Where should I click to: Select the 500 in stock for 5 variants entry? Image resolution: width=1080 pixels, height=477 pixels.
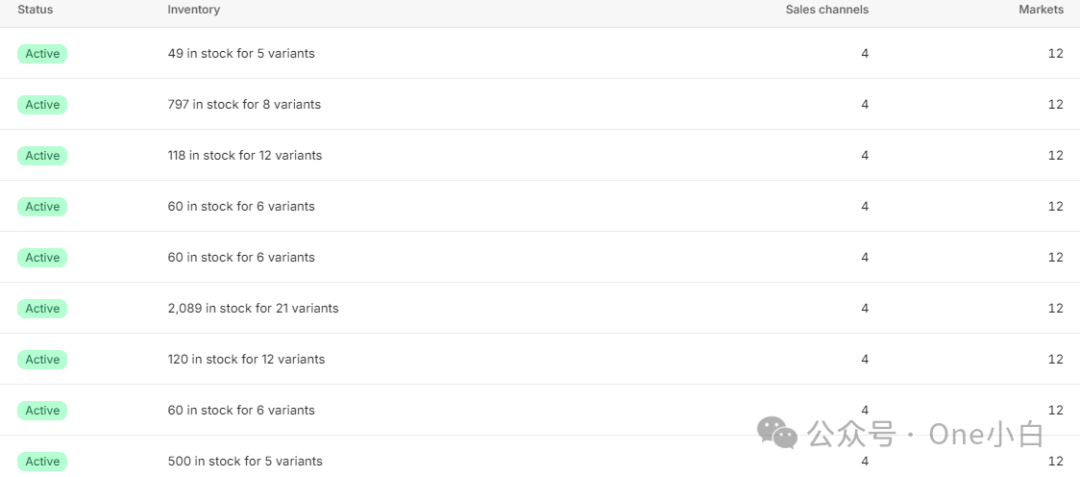[x=245, y=462]
